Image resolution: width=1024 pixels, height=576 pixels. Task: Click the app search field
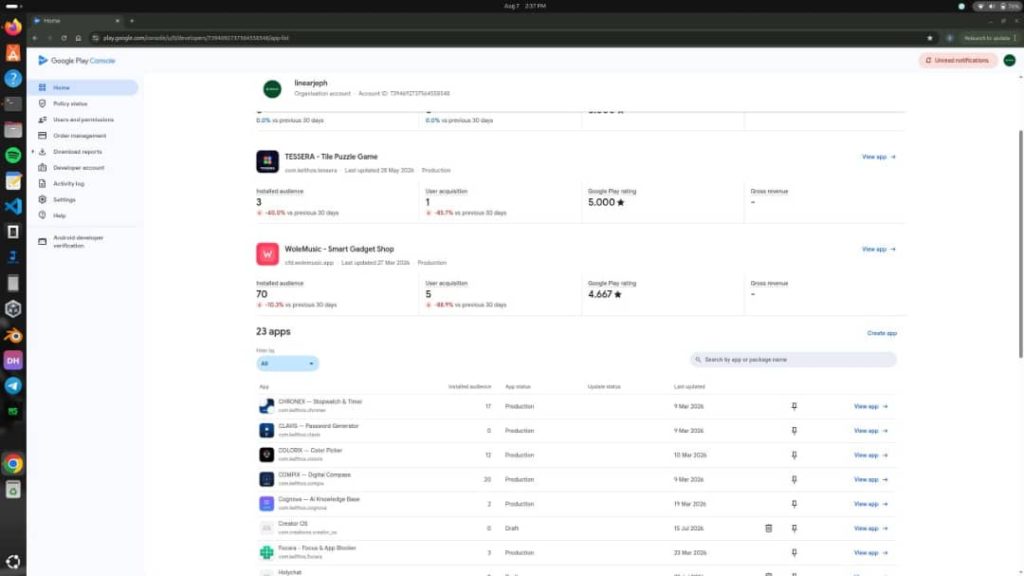[x=793, y=360]
